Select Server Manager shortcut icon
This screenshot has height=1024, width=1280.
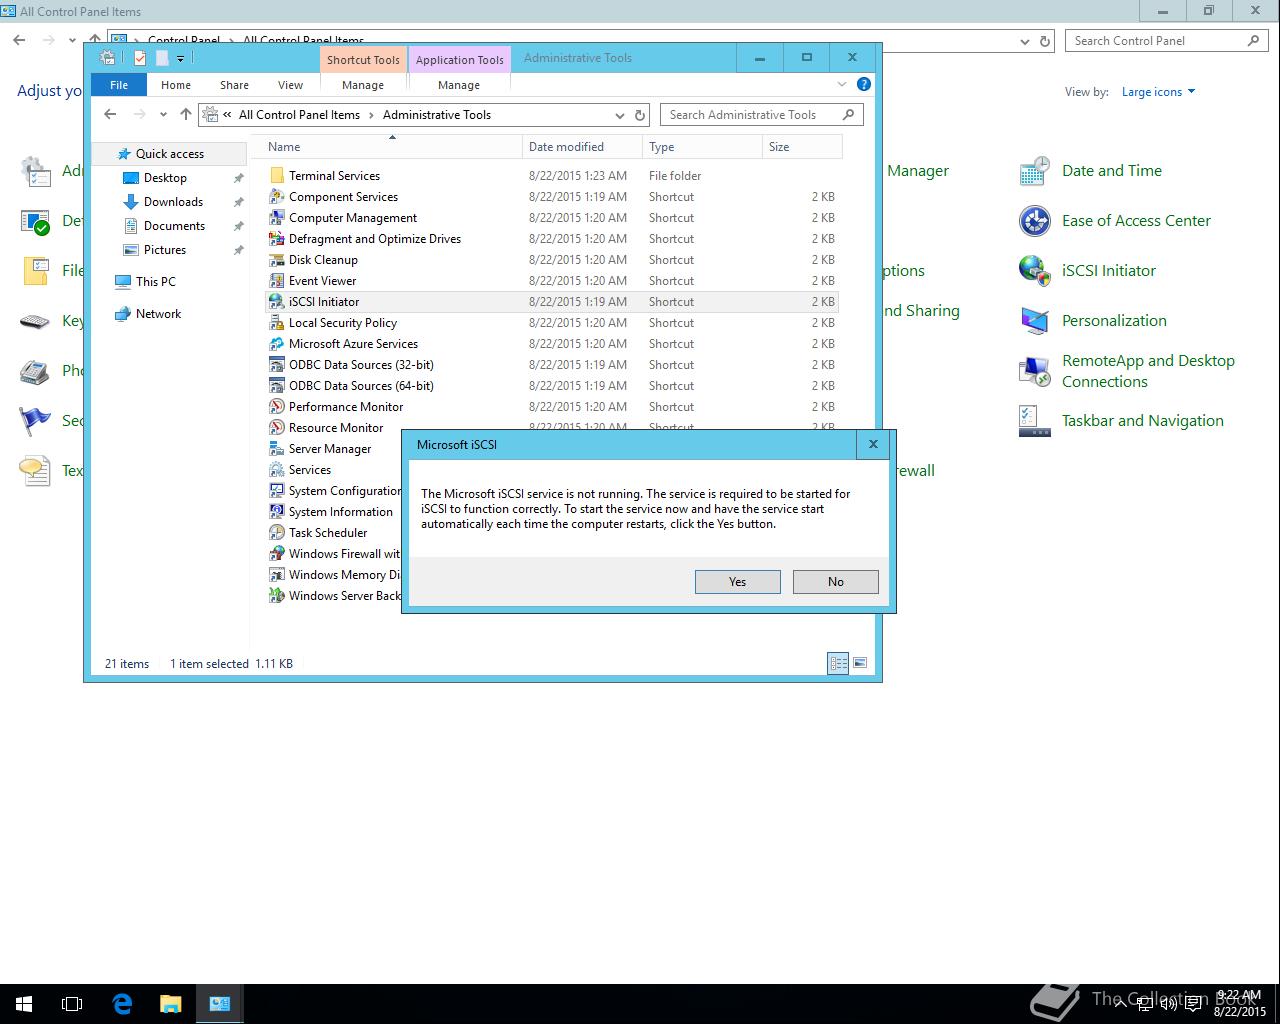point(277,449)
